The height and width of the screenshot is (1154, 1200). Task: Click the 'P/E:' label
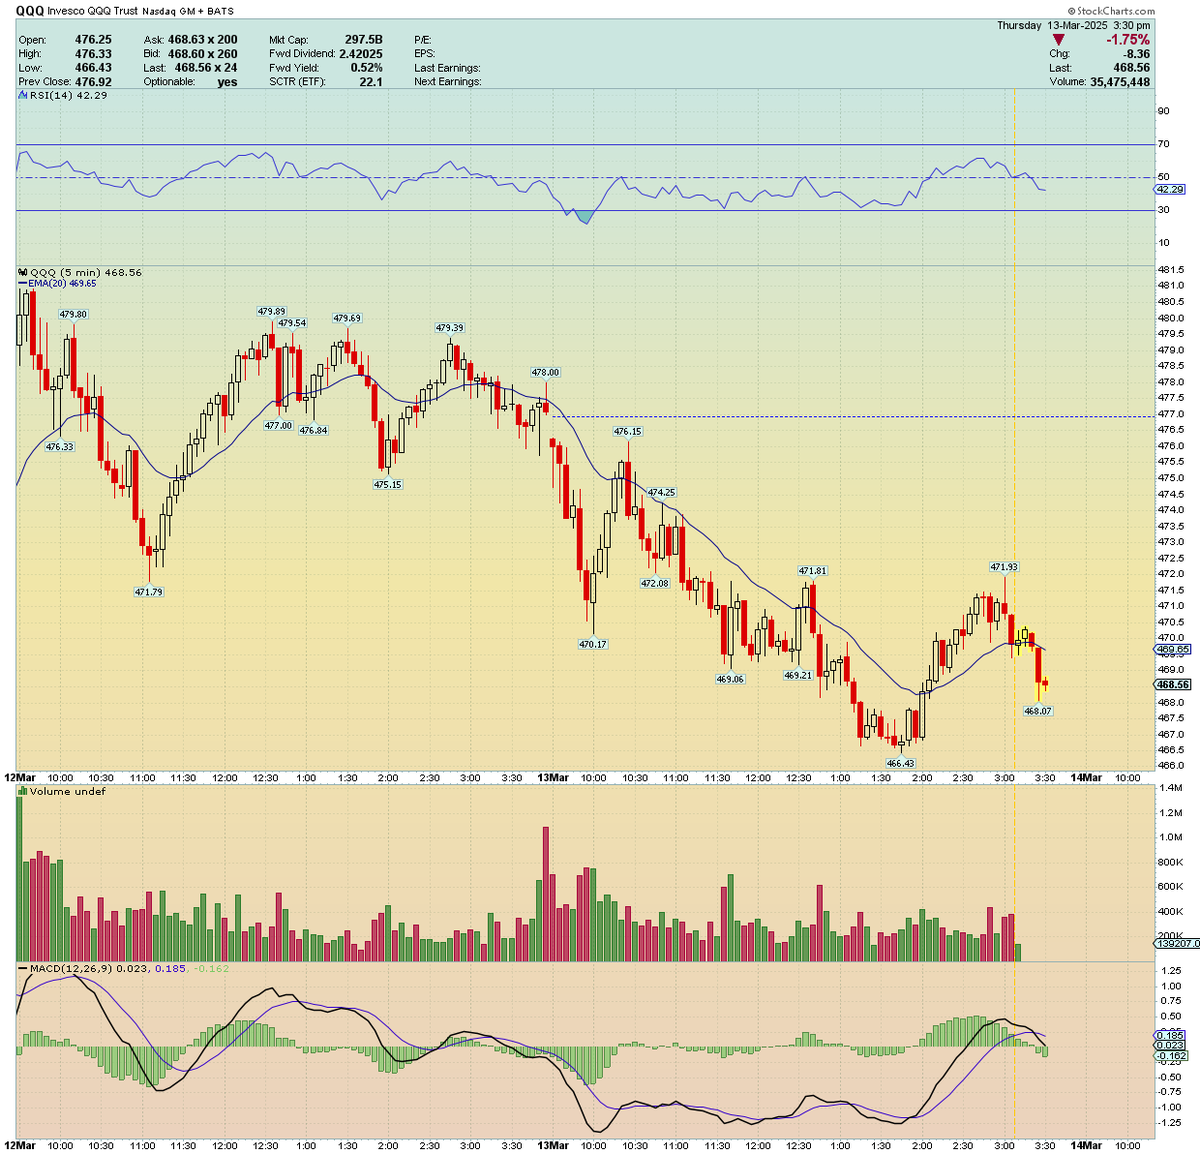coord(423,40)
